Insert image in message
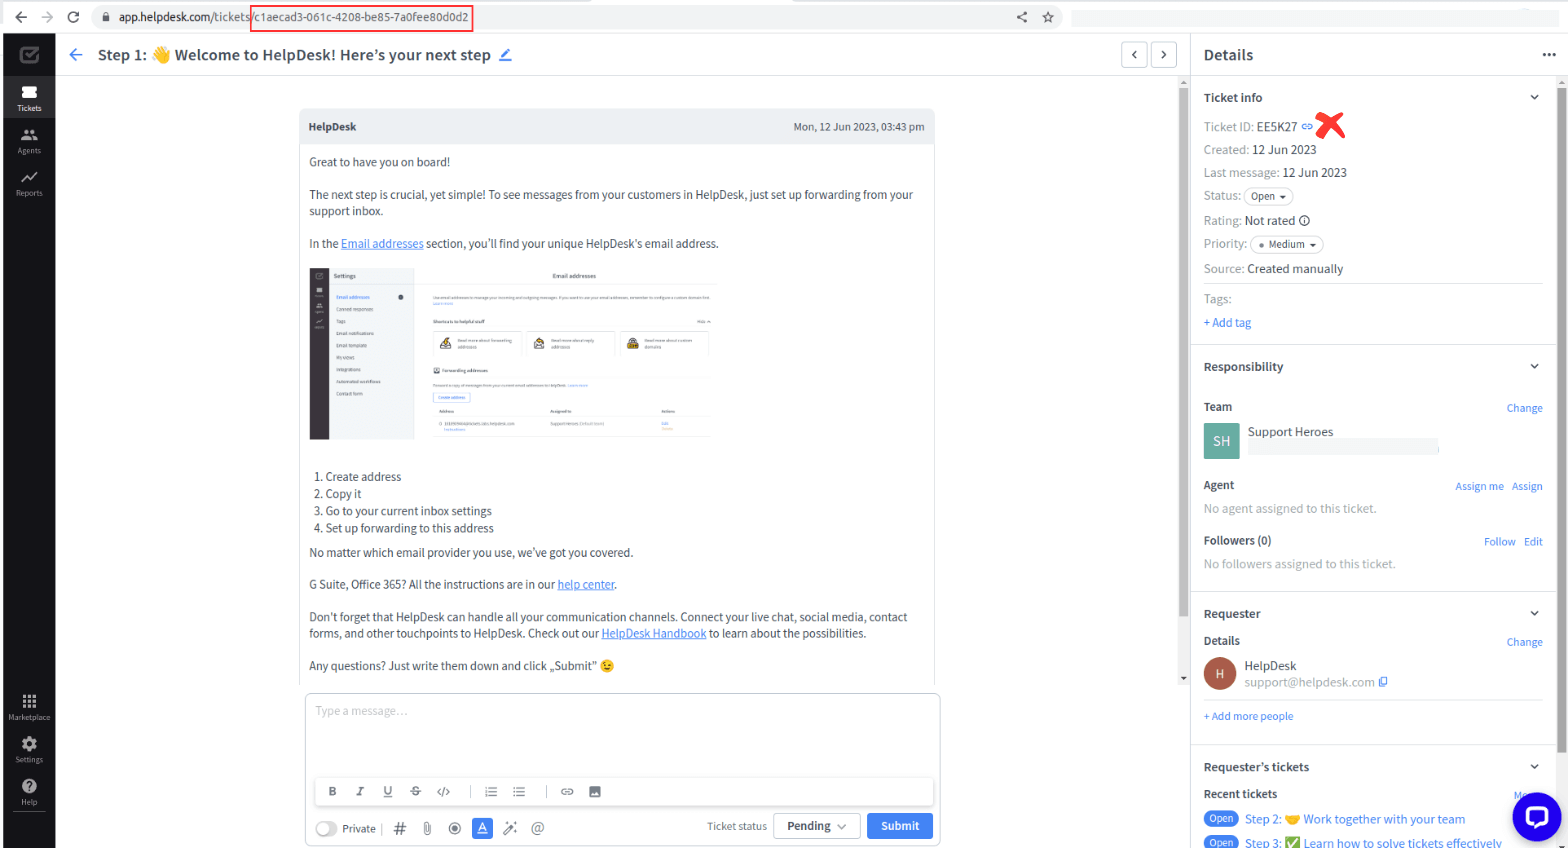This screenshot has height=848, width=1568. (x=595, y=792)
